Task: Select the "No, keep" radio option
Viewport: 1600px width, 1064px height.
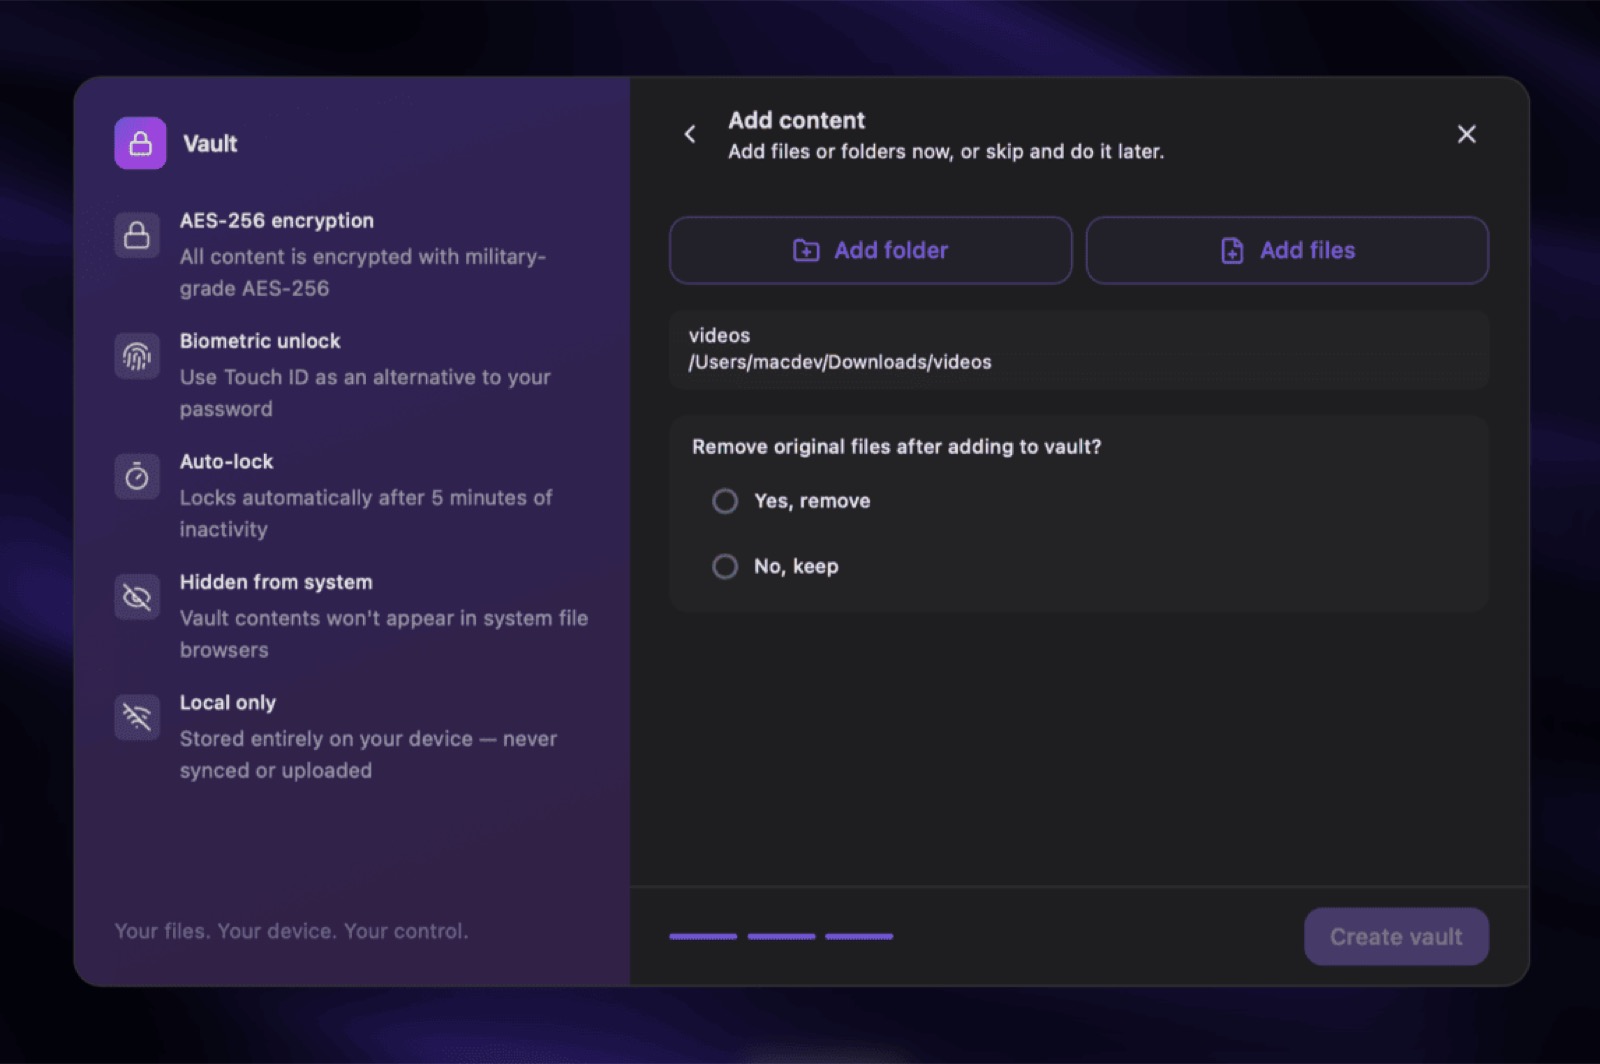Action: (725, 567)
